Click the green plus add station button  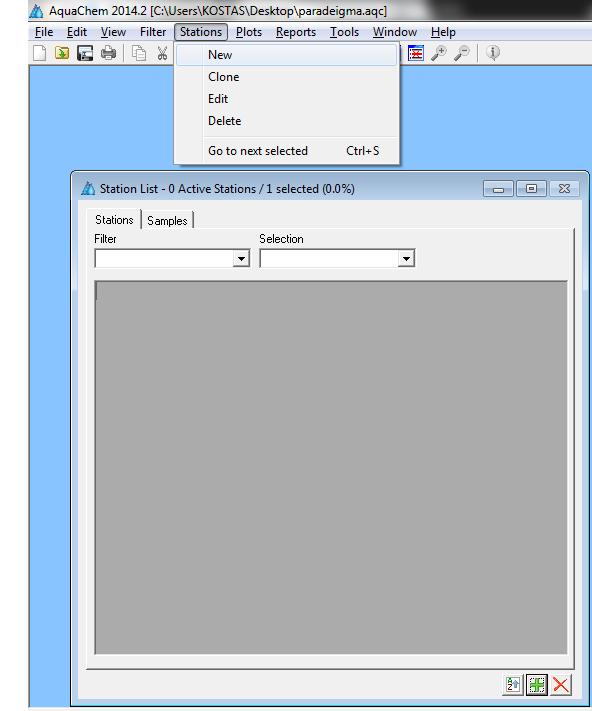[537, 684]
